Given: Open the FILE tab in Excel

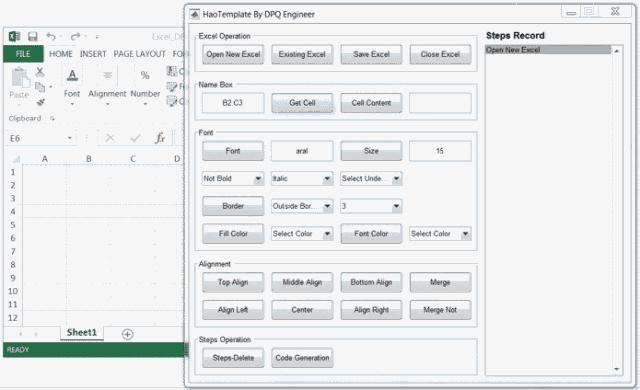Looking at the screenshot, I should 23,54.
